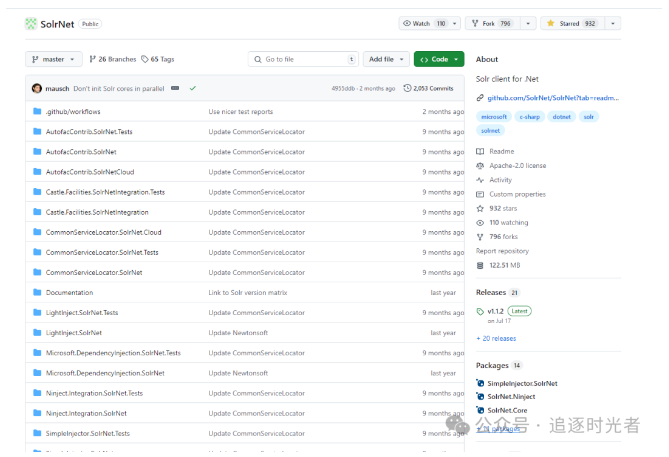Screen dimensions: 669x457
Task: Open the CommonServiceLocator.SolrNet.Tests folder
Action: (102, 252)
